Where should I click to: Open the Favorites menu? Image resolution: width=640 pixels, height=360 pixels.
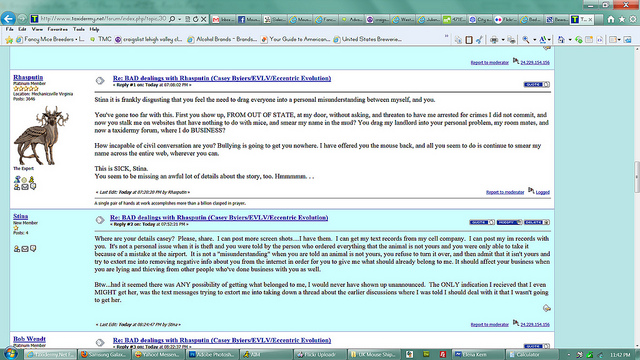pos(58,29)
